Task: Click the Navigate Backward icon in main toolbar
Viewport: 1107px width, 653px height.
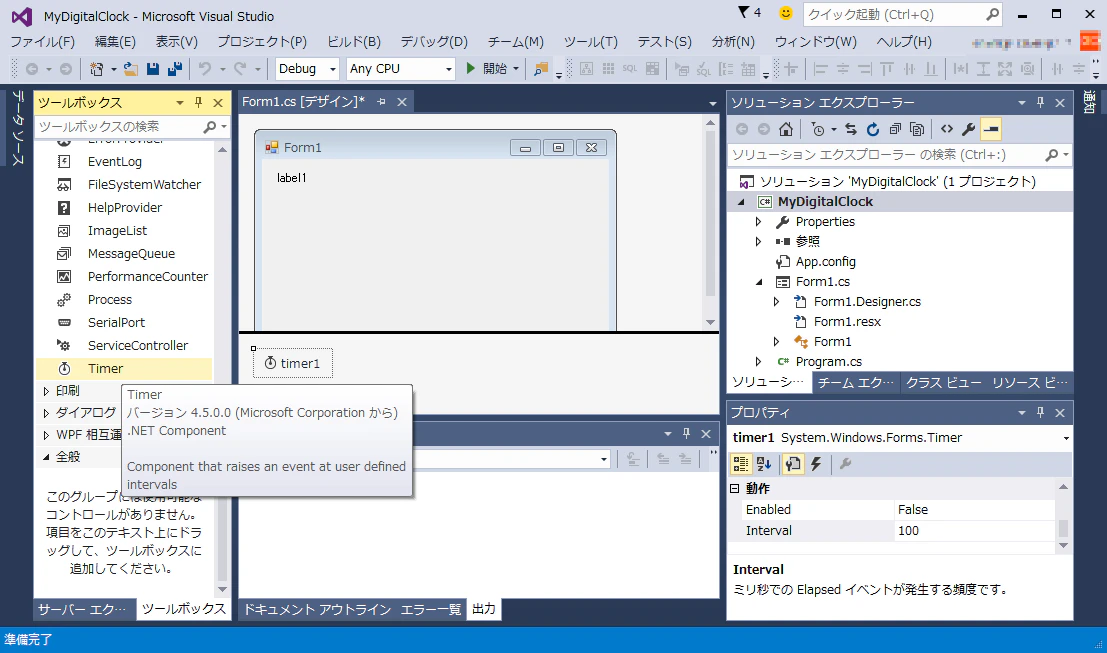Action: [32, 68]
